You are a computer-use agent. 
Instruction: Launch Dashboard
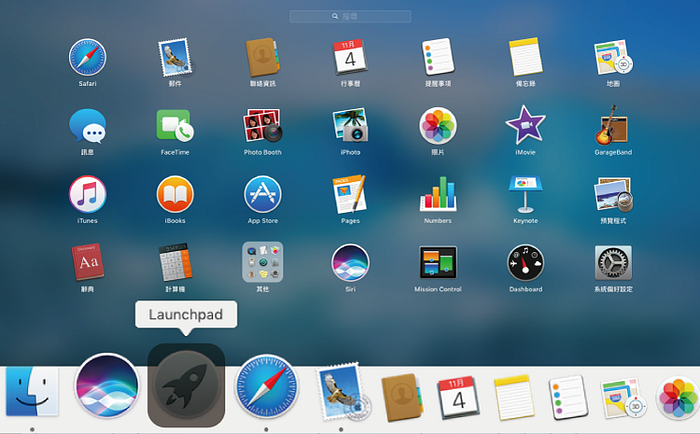[x=525, y=263]
